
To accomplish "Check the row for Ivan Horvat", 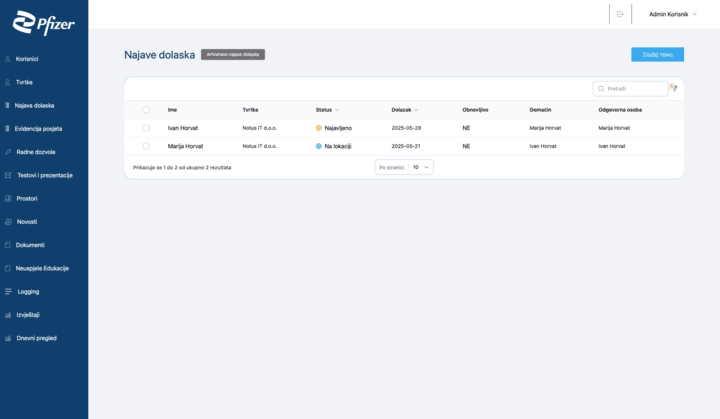I will click(x=146, y=128).
